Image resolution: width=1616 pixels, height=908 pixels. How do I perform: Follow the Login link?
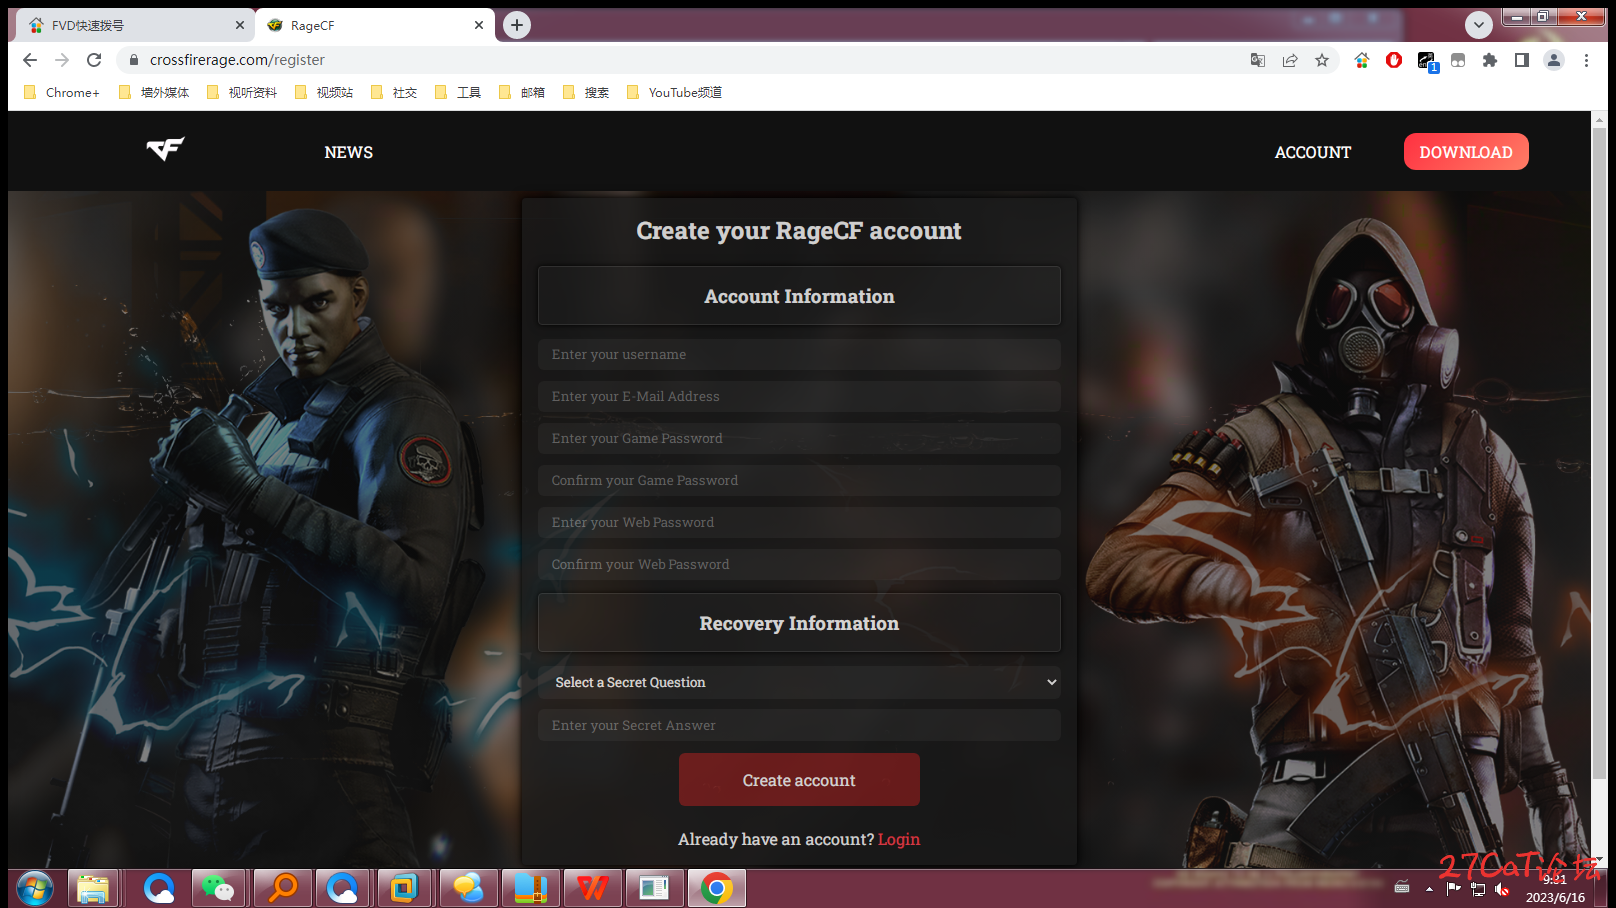[899, 839]
